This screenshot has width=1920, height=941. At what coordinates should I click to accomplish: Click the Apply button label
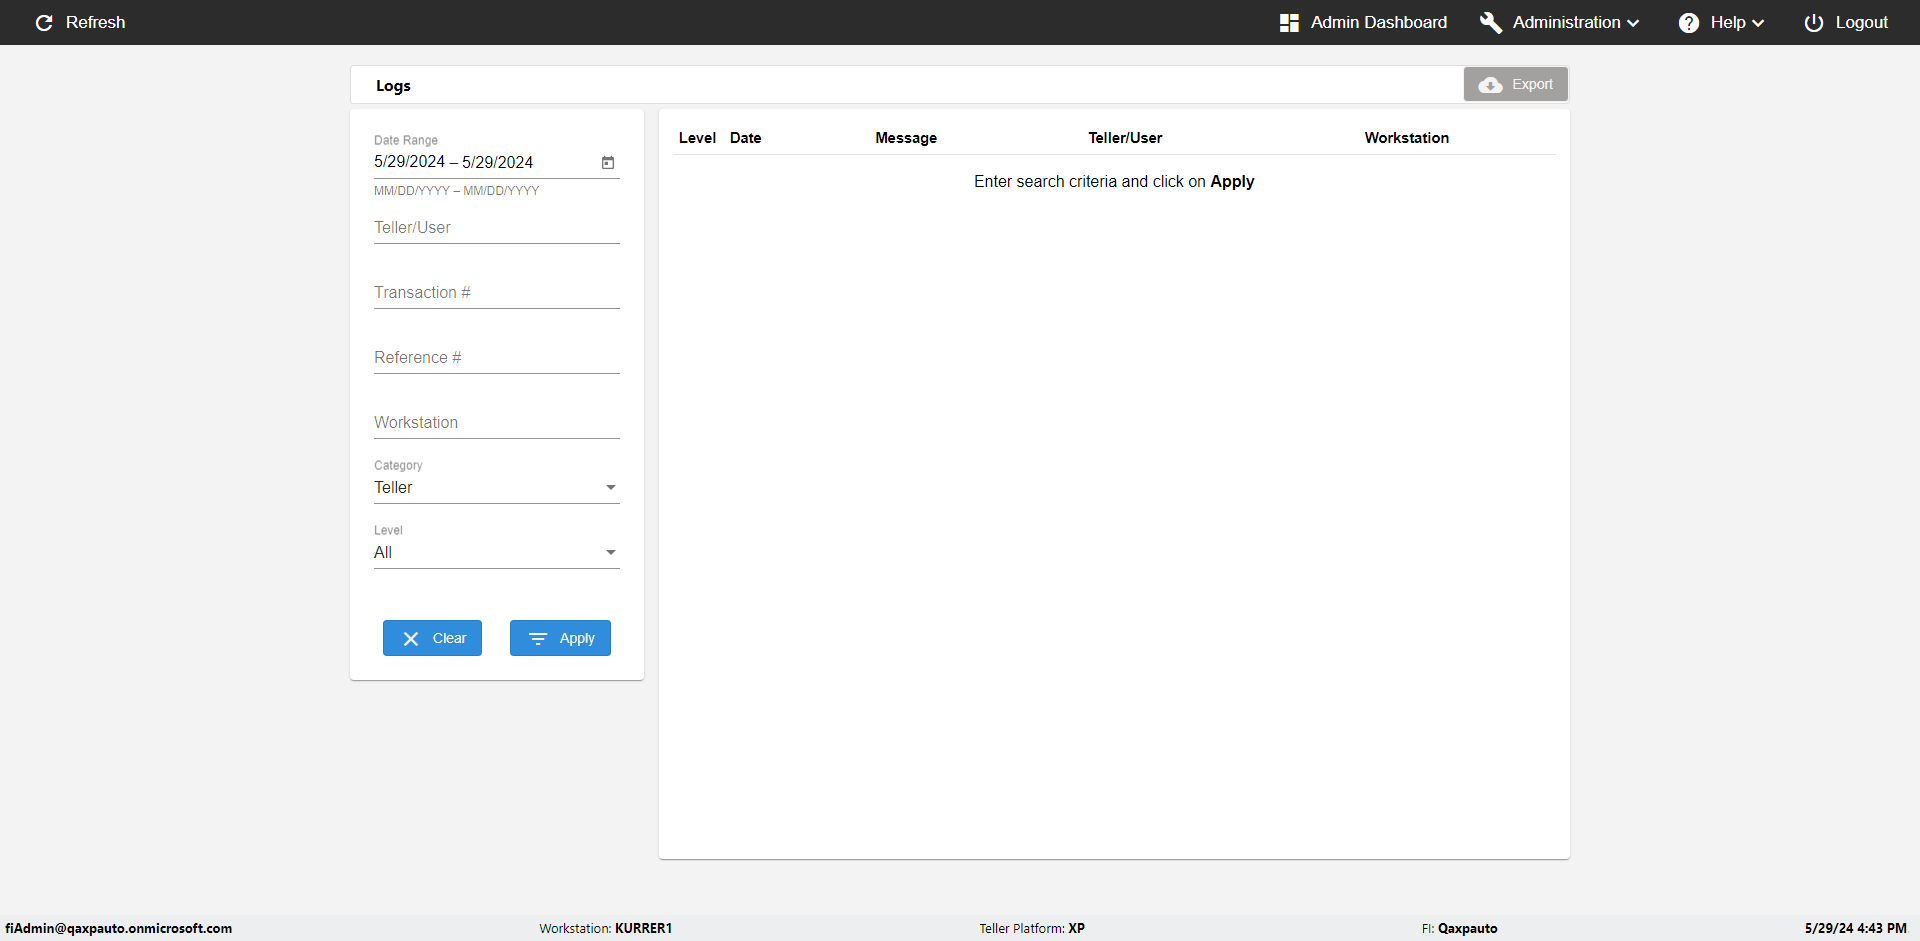pyautogui.click(x=577, y=638)
